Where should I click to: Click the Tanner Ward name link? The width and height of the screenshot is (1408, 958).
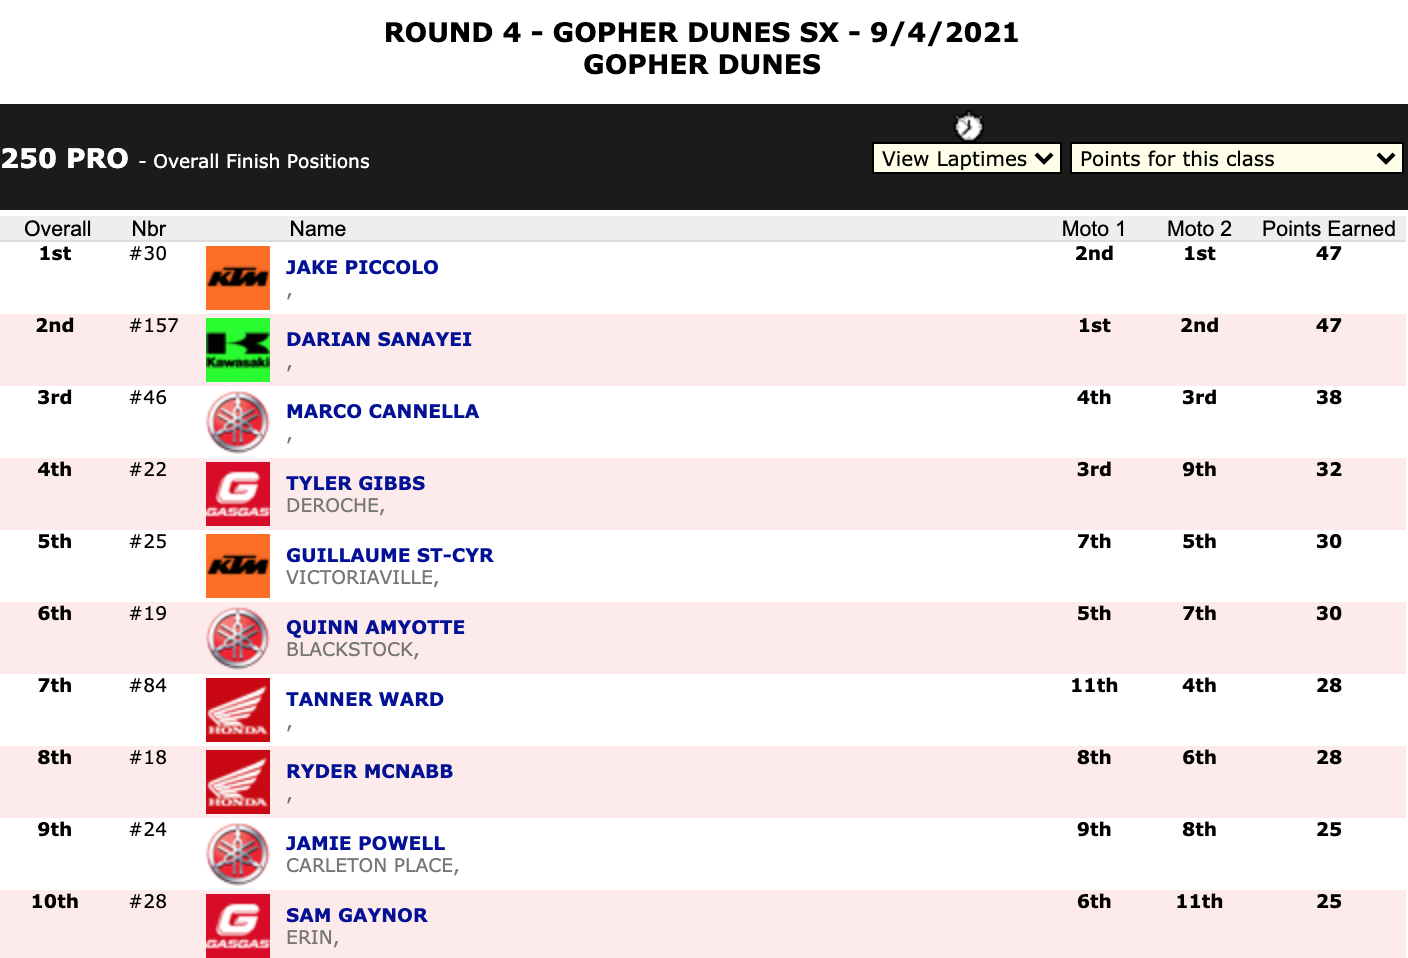tap(365, 699)
